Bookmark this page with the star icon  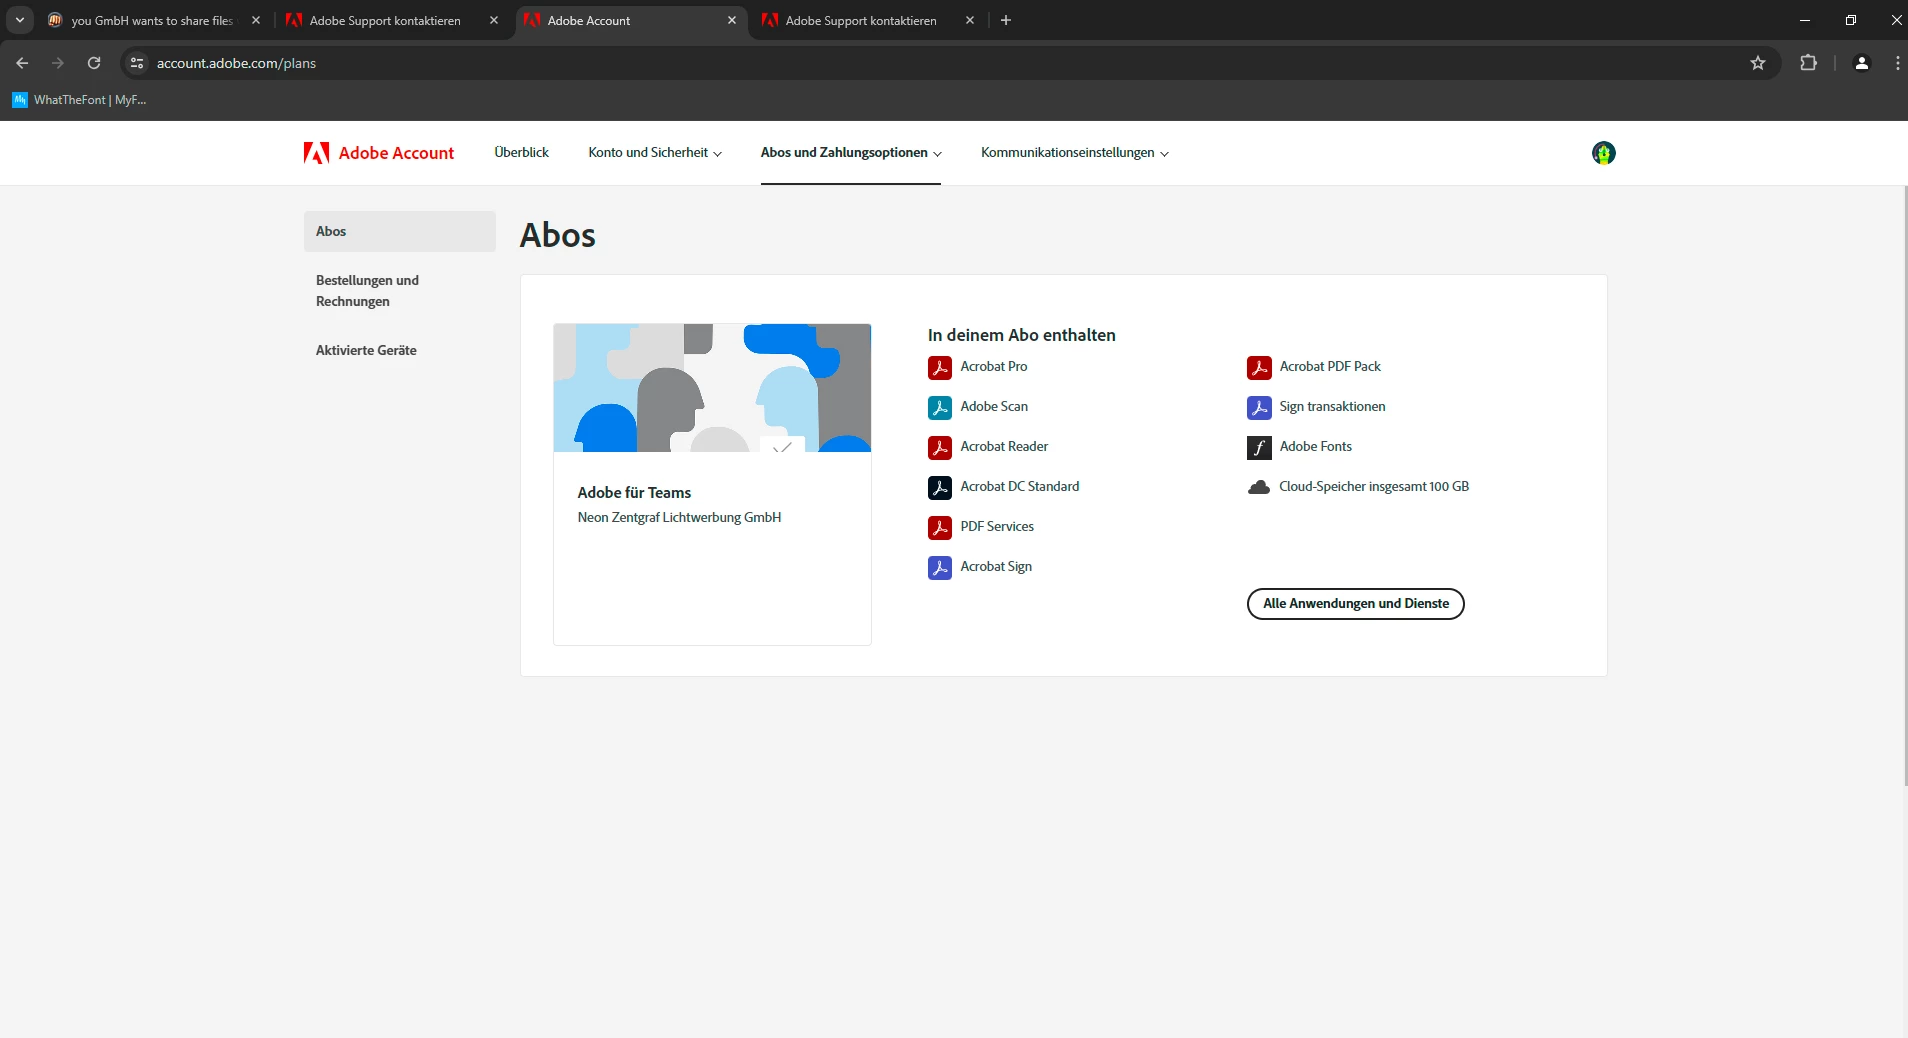[1758, 63]
